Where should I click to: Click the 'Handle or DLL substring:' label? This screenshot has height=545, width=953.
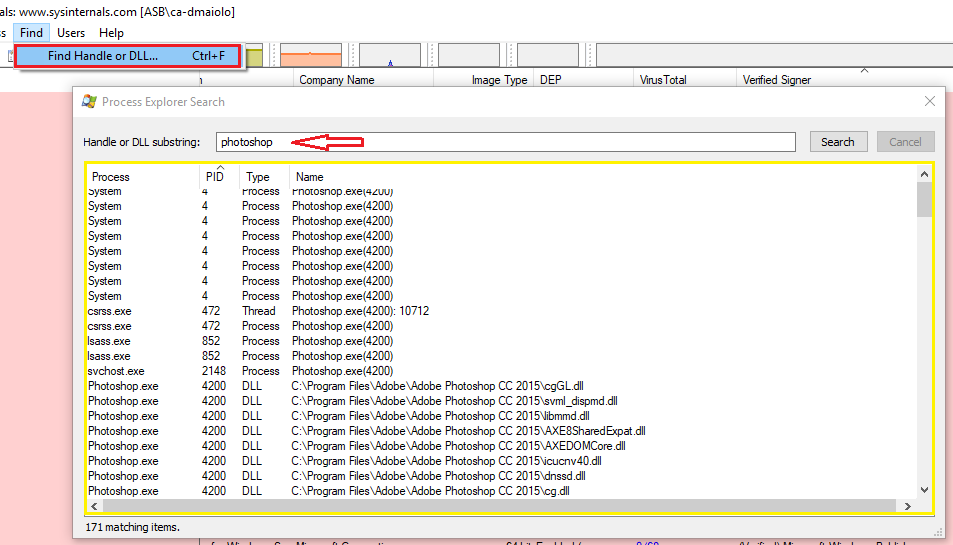pyautogui.click(x=142, y=142)
